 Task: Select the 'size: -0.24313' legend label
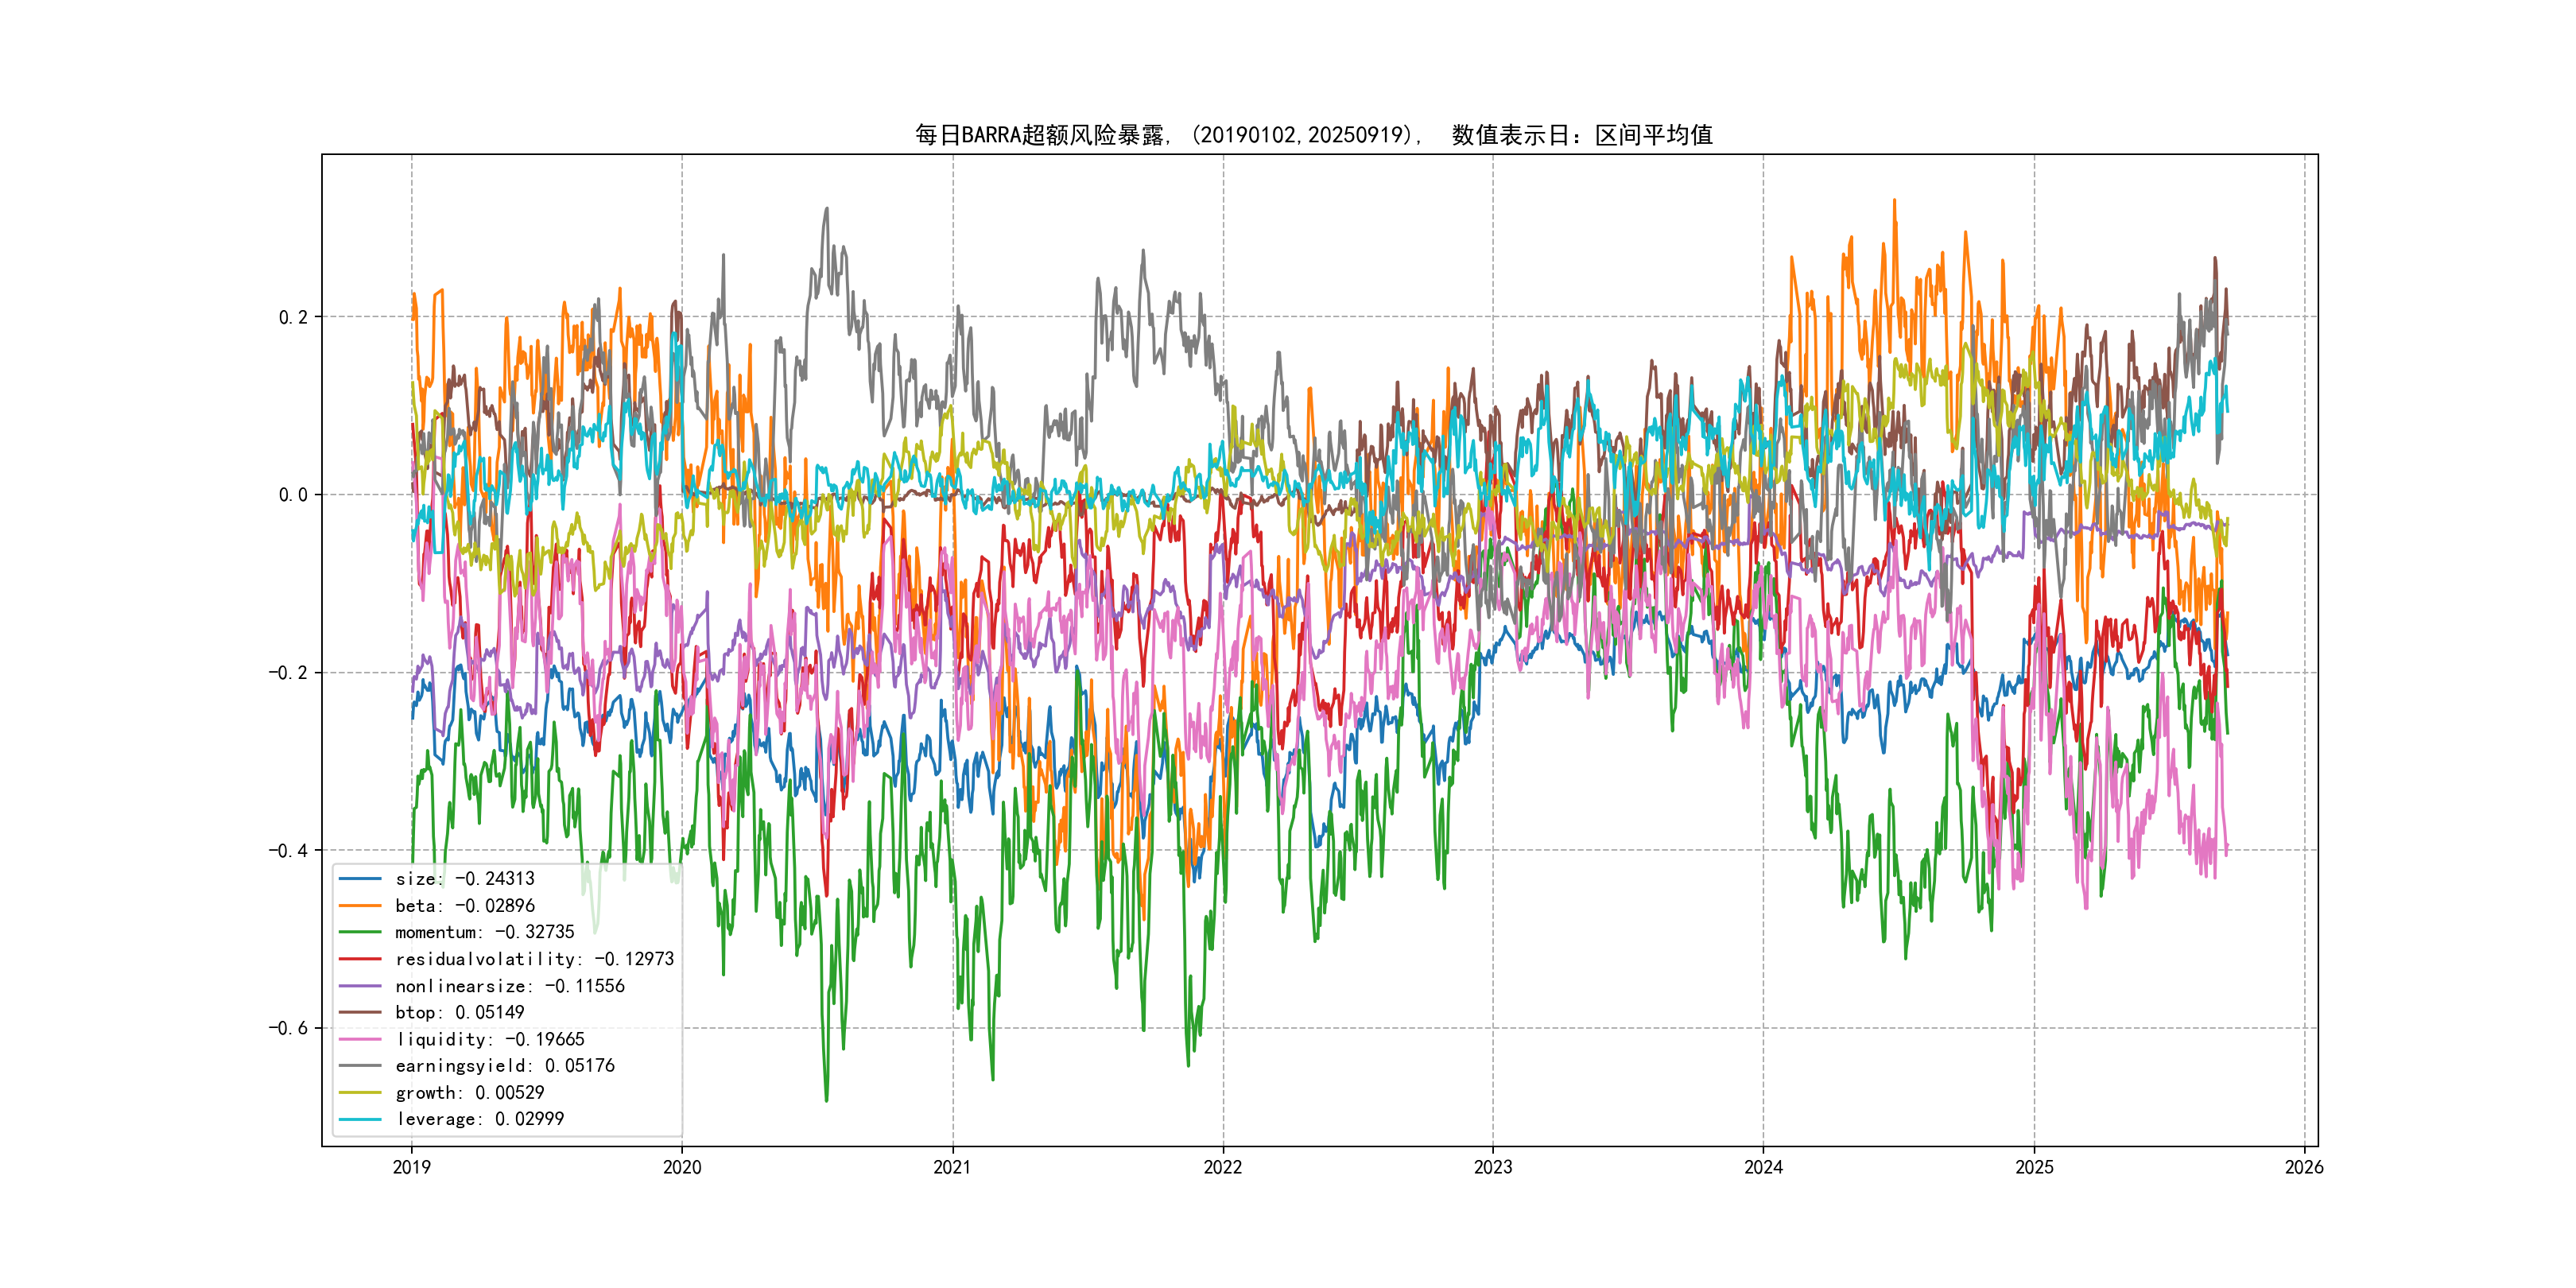(x=465, y=879)
